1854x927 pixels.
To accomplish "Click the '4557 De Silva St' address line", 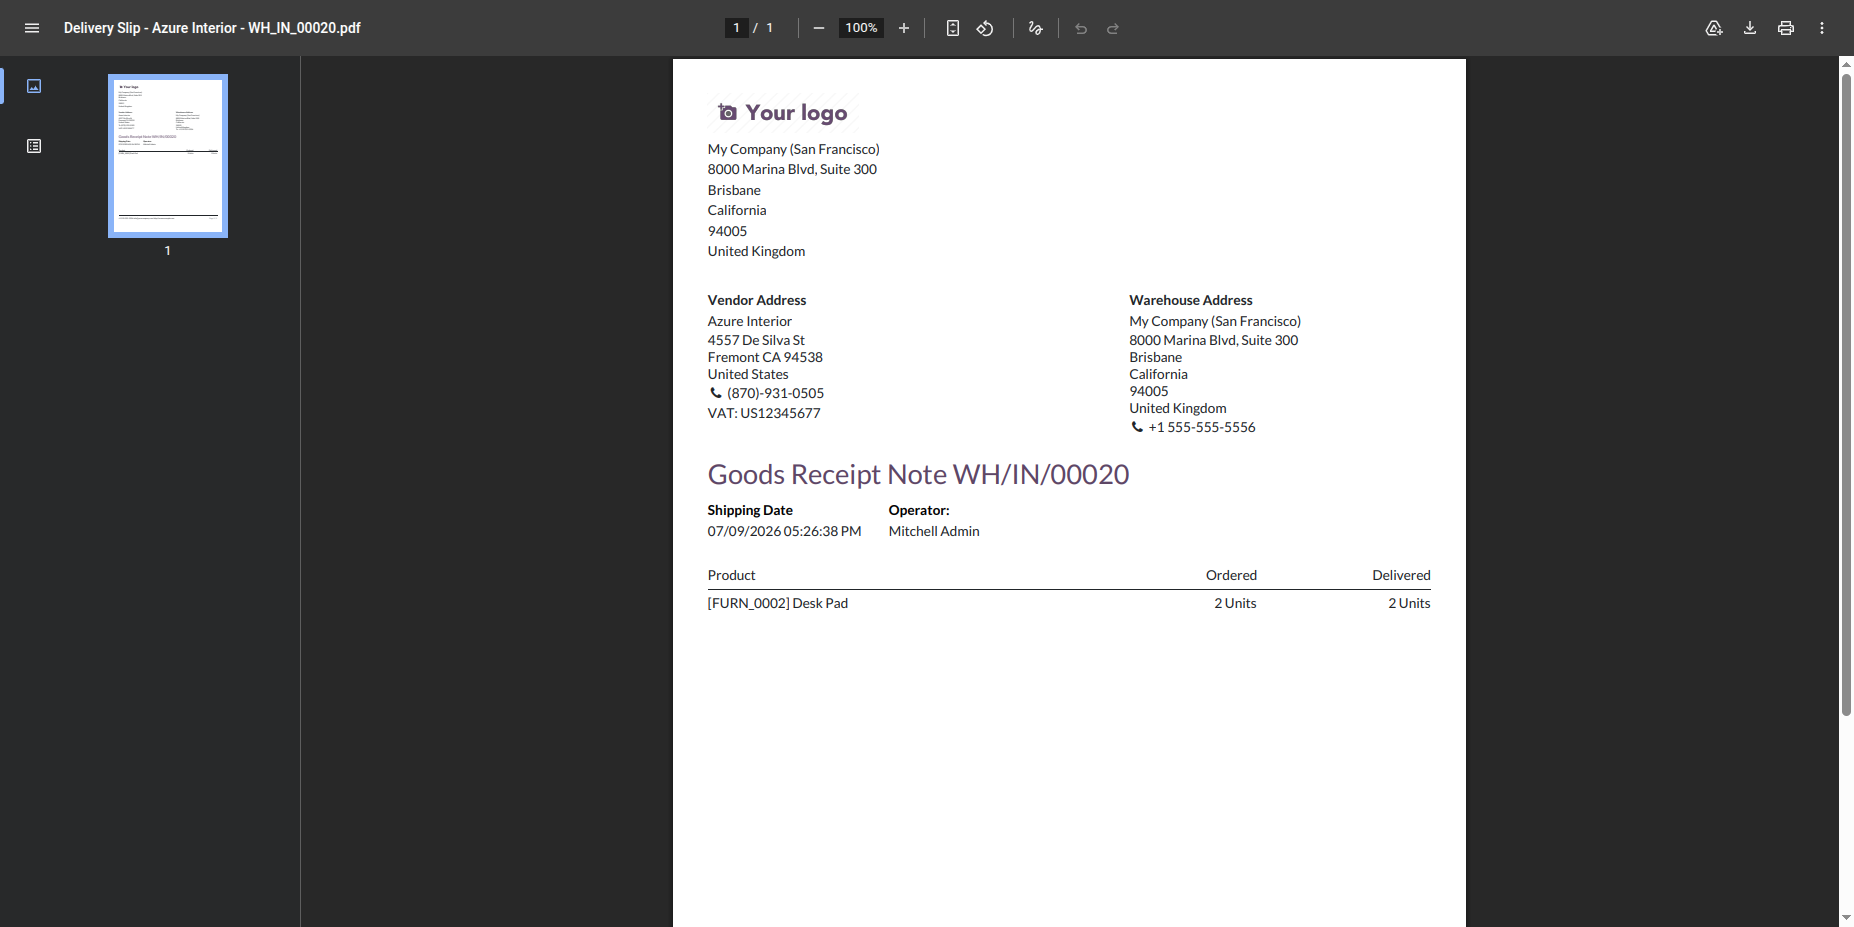I will [x=756, y=340].
